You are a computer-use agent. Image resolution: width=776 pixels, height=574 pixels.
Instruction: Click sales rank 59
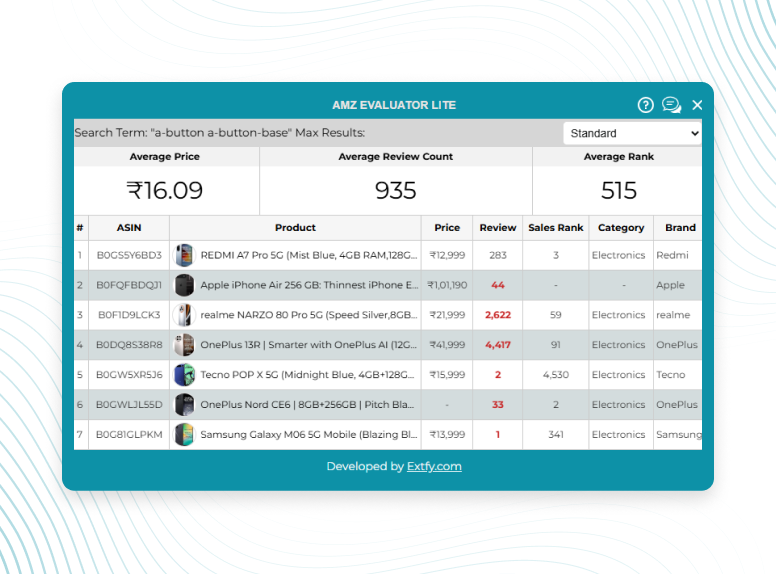point(556,315)
